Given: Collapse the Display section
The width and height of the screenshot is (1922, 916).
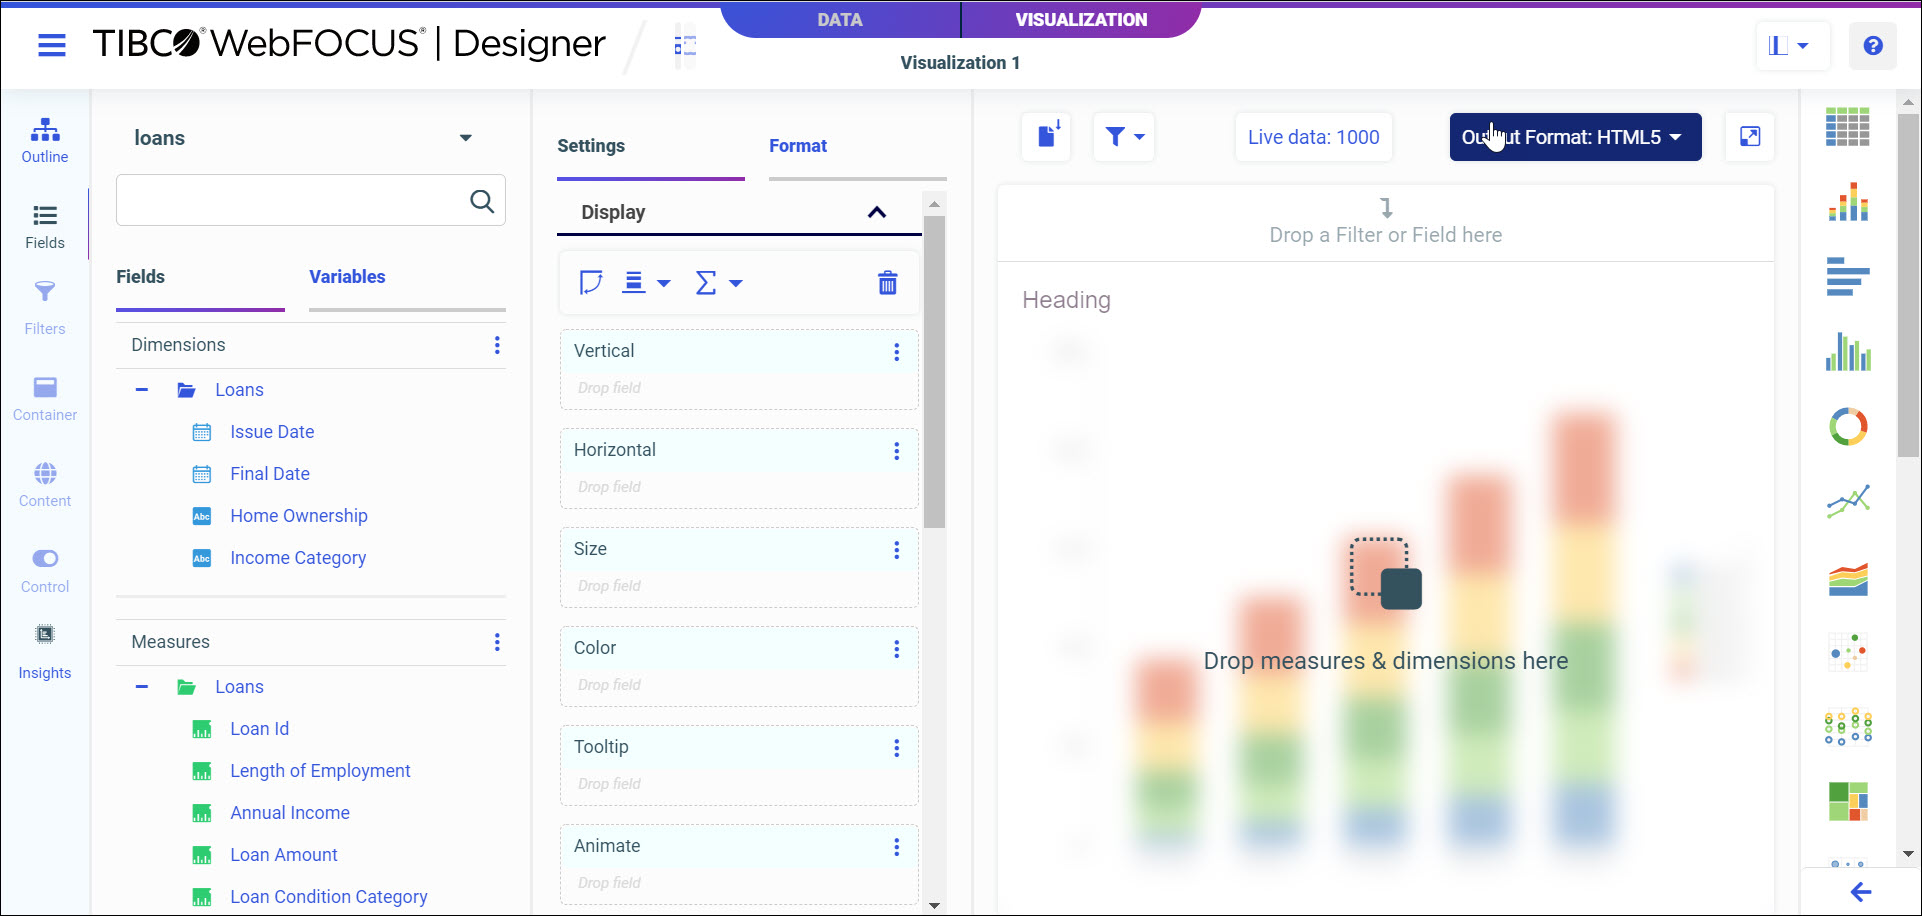Looking at the screenshot, I should [877, 212].
